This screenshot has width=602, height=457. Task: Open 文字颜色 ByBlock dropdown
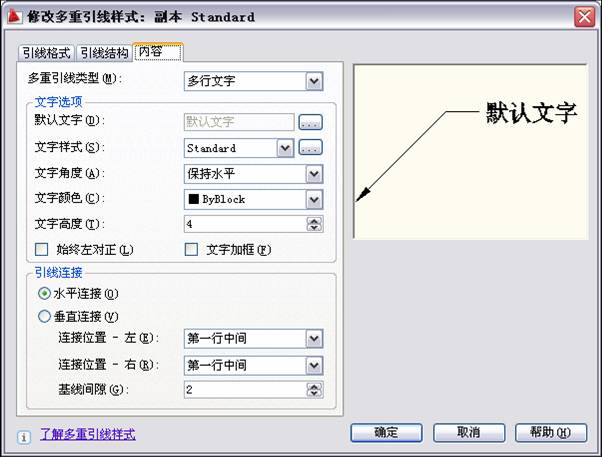(x=314, y=199)
